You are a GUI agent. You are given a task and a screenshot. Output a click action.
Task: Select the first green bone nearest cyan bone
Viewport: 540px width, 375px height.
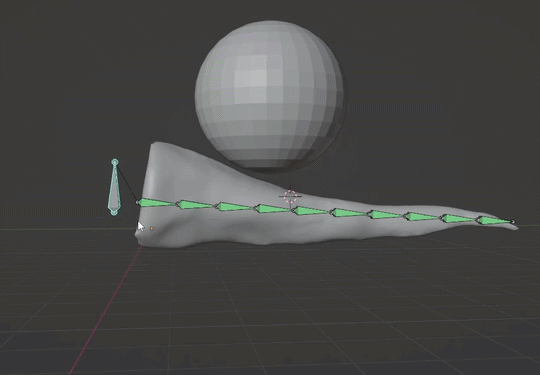pyautogui.click(x=157, y=203)
